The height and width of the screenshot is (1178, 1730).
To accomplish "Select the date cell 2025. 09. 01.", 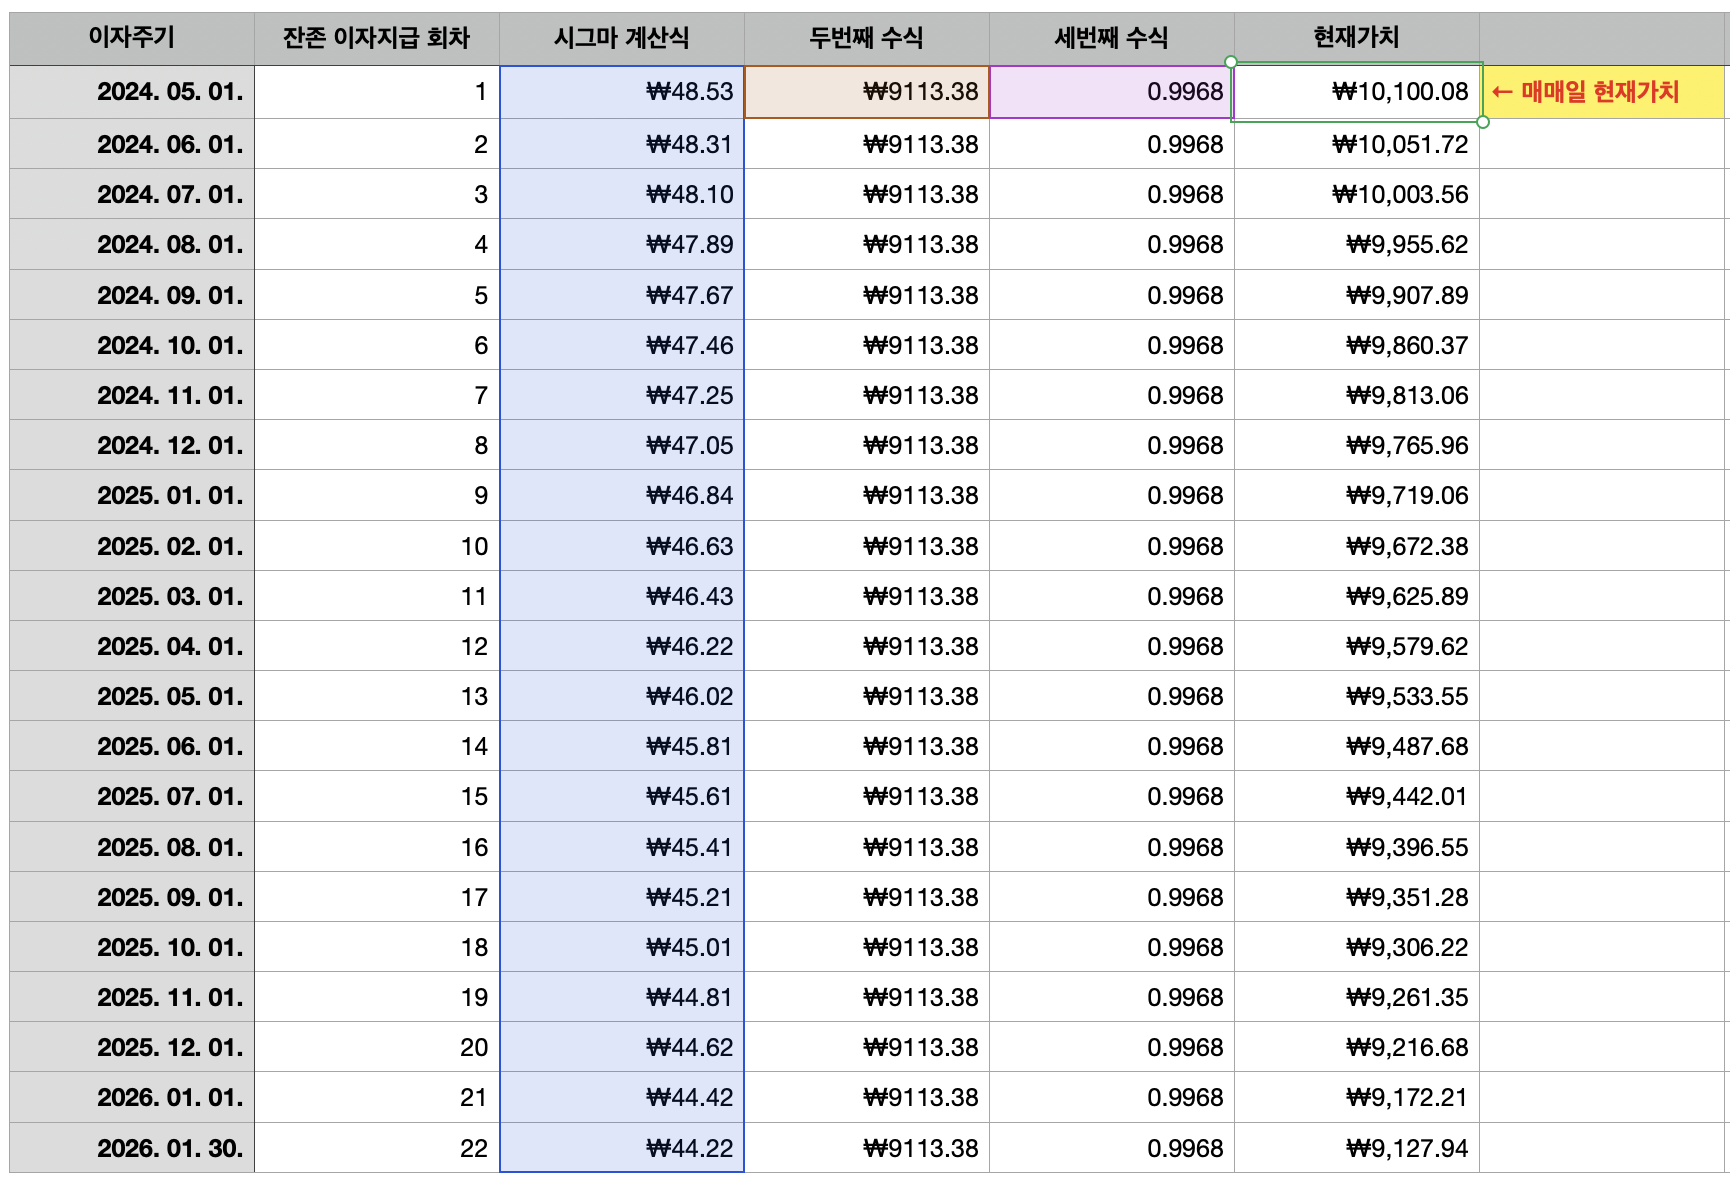I will (132, 897).
